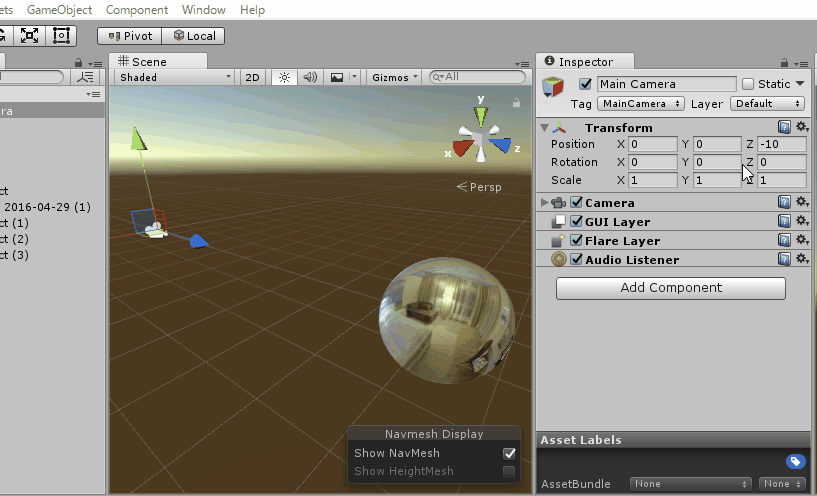Open the Shaded draw mode dropdown

click(x=175, y=77)
